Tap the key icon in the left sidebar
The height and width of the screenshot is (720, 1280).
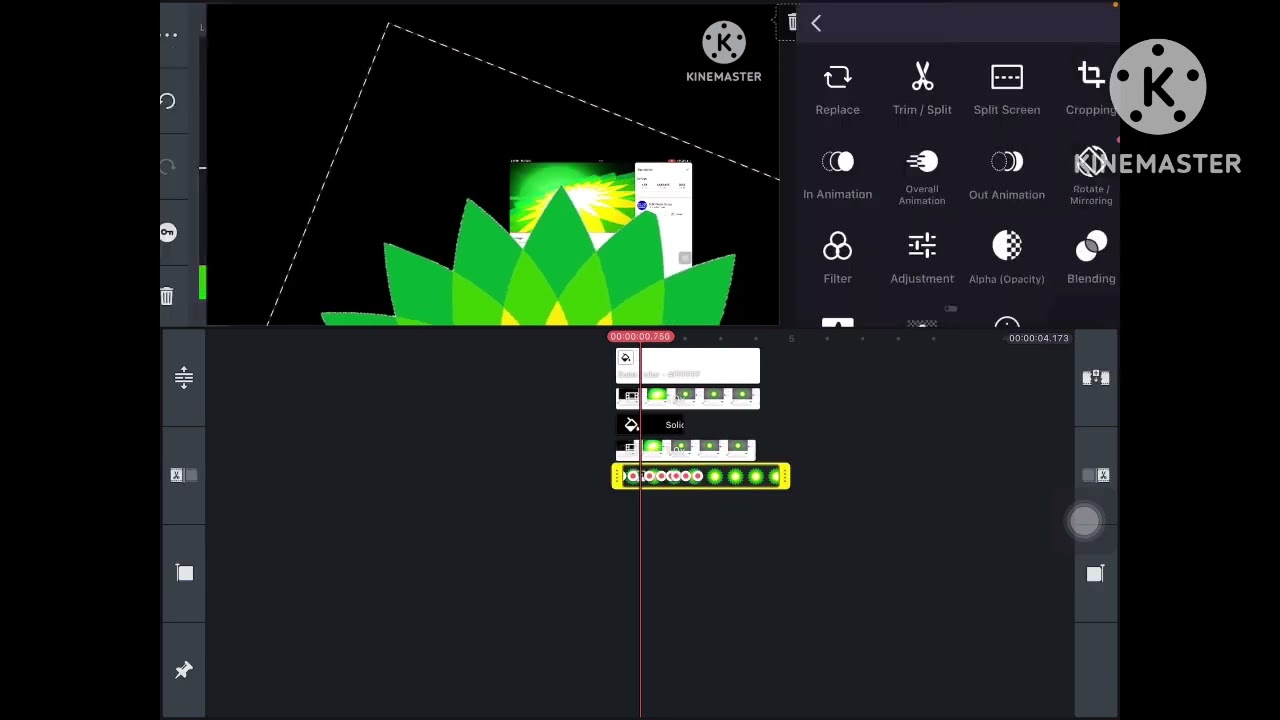coord(167,232)
